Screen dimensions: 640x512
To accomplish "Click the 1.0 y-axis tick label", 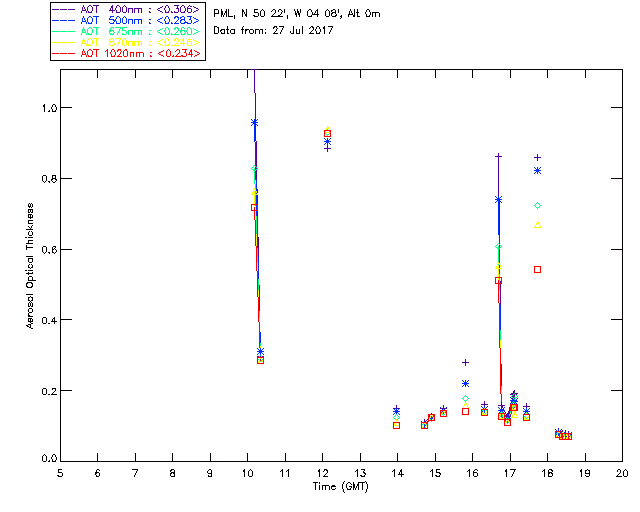I will click(x=49, y=108).
